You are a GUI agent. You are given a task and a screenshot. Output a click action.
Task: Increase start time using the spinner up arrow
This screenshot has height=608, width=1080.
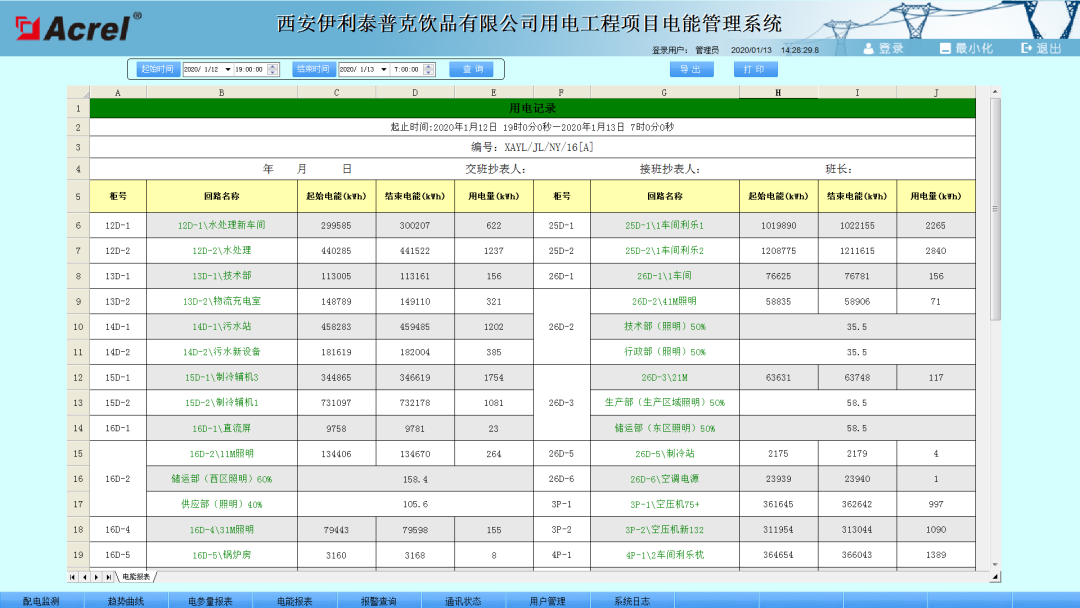point(273,66)
